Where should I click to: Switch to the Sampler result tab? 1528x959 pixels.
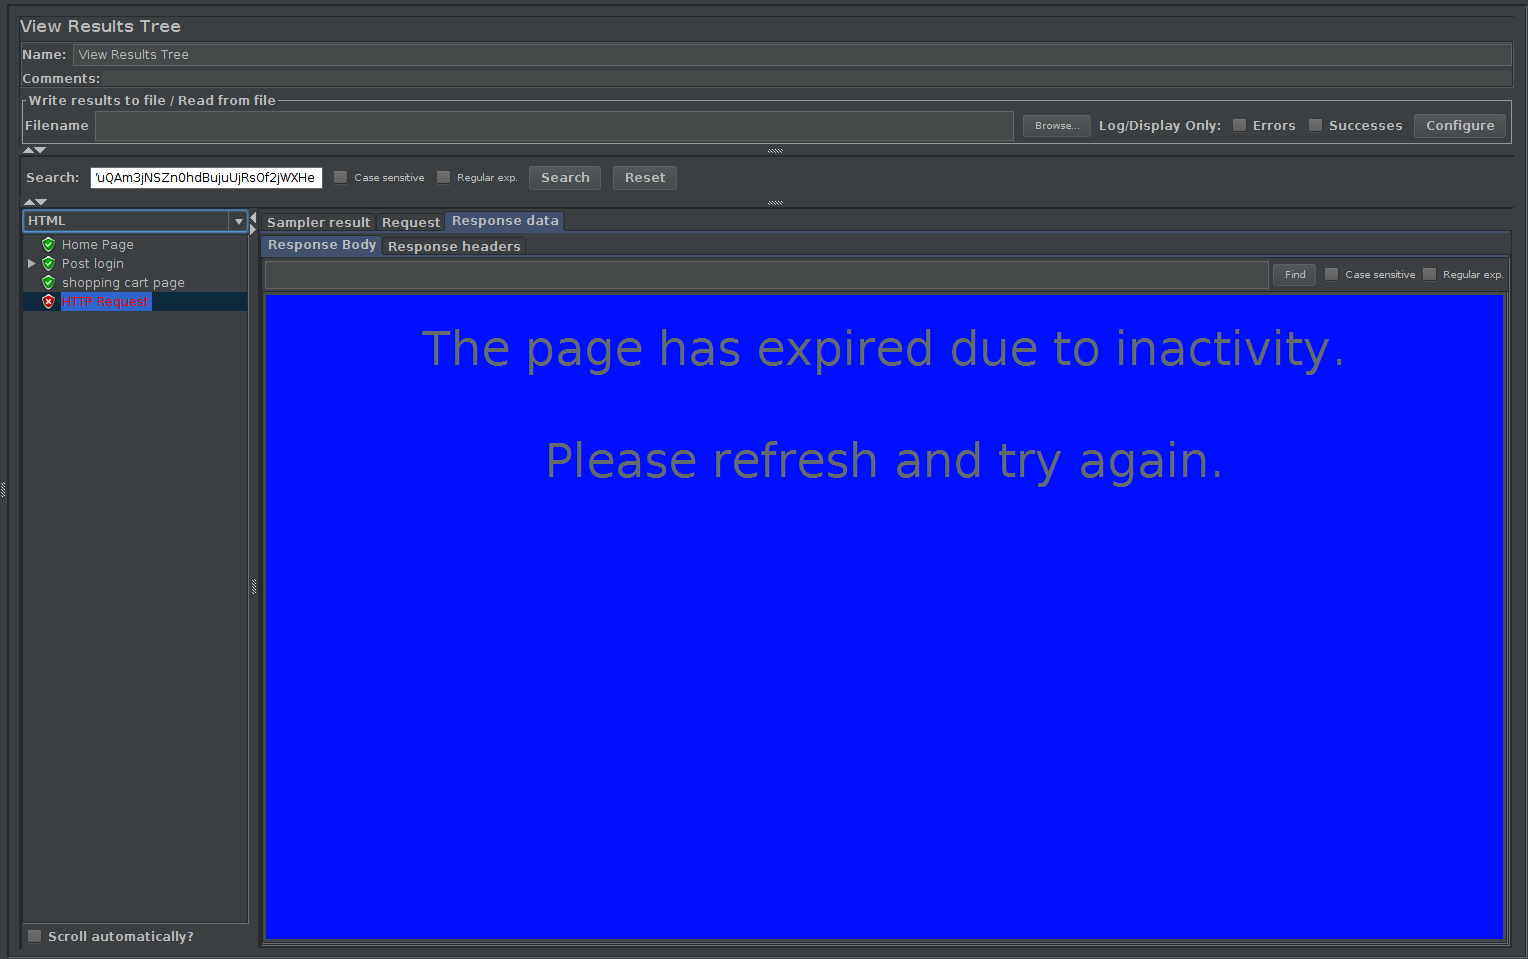(x=318, y=222)
